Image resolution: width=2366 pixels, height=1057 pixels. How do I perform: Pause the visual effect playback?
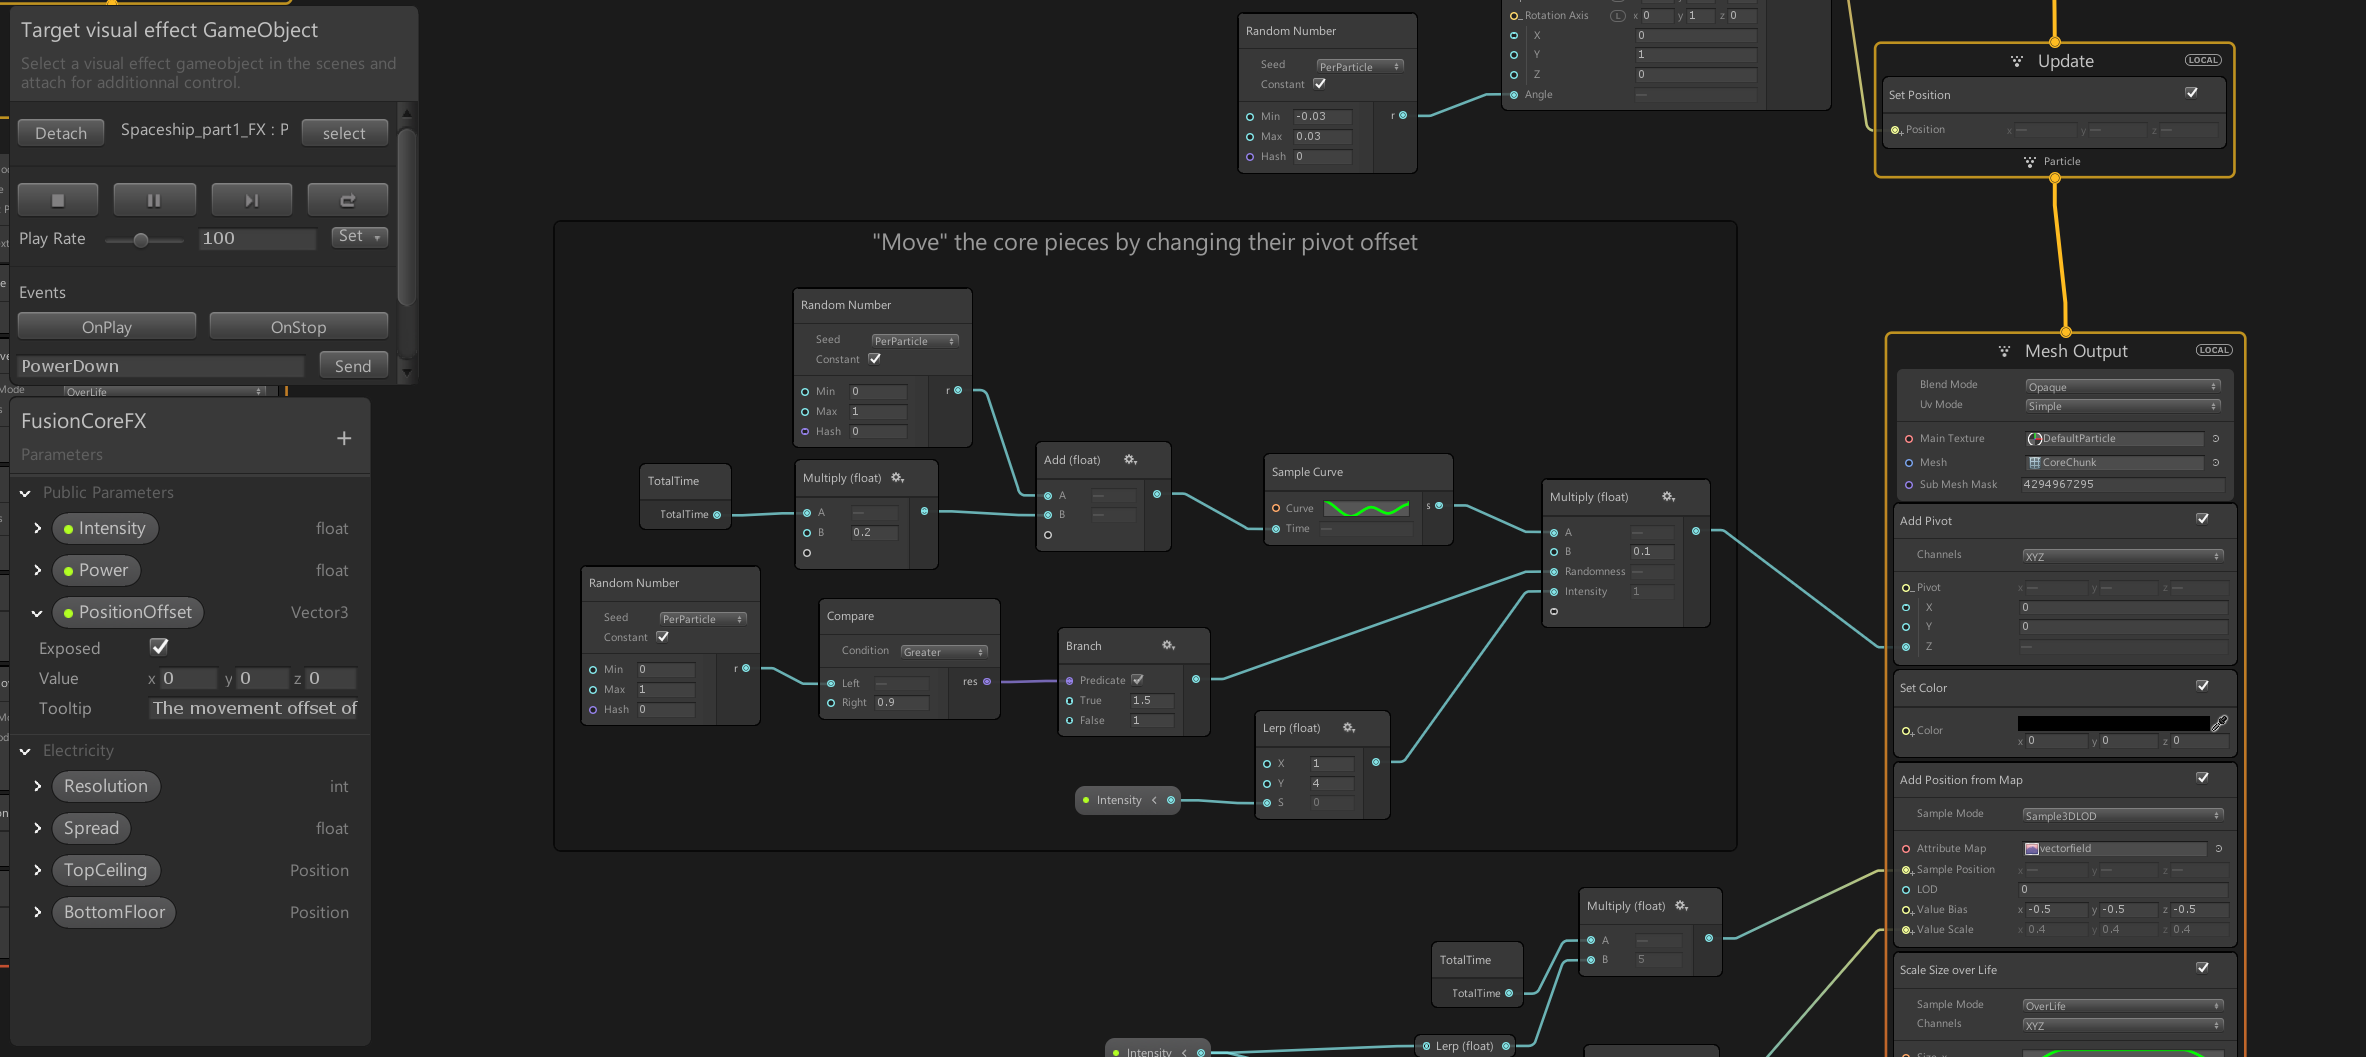coord(154,200)
